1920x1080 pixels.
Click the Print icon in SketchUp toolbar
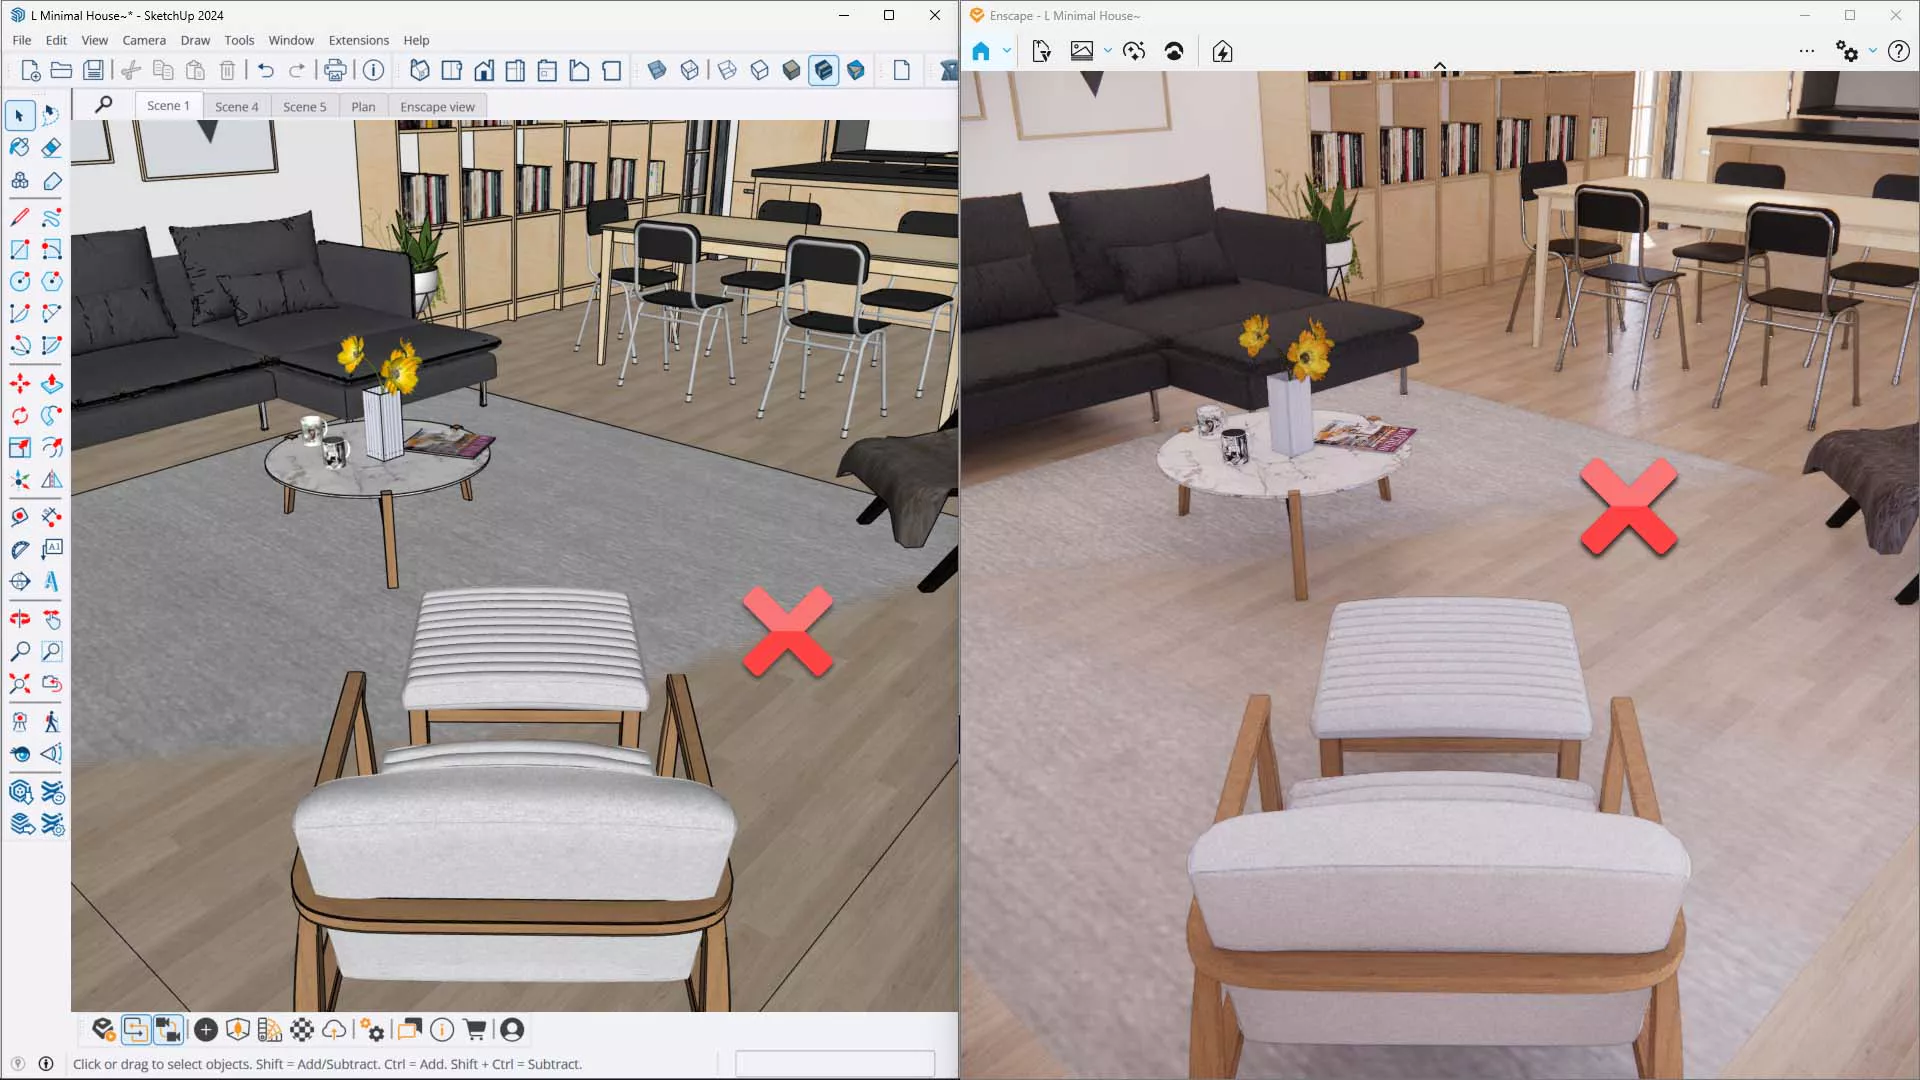click(335, 70)
